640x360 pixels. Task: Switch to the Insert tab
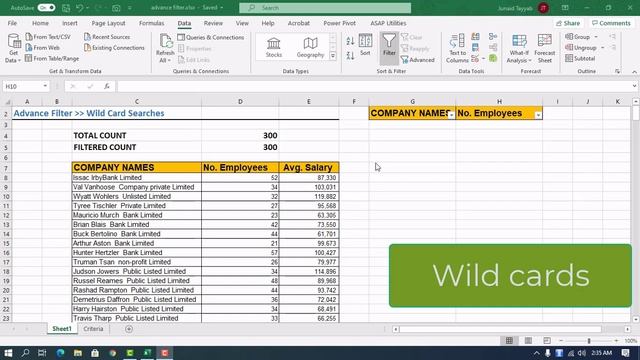(70, 23)
